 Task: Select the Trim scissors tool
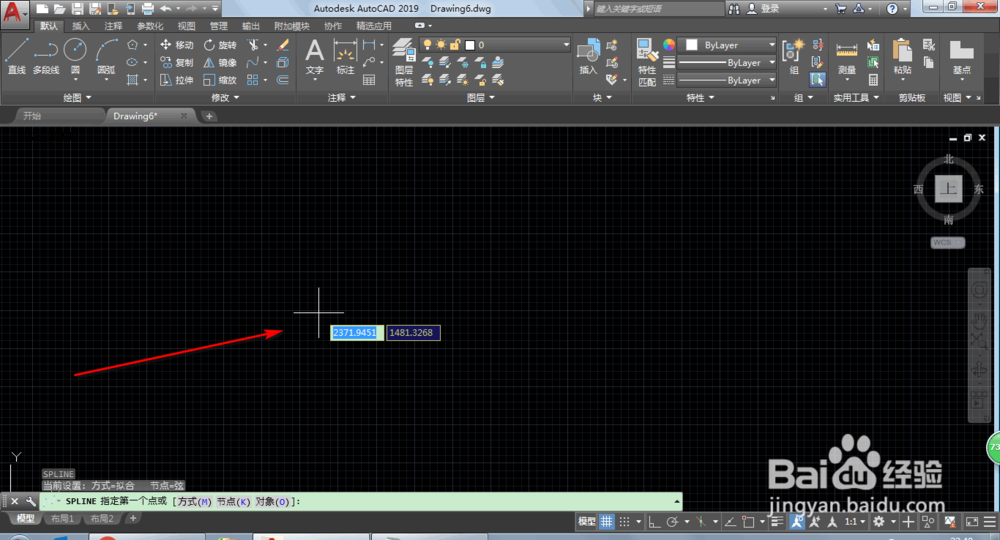(x=253, y=45)
